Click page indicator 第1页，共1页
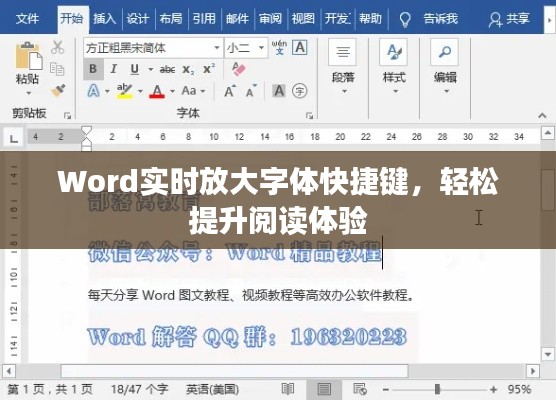The width and height of the screenshot is (556, 400). point(50,389)
